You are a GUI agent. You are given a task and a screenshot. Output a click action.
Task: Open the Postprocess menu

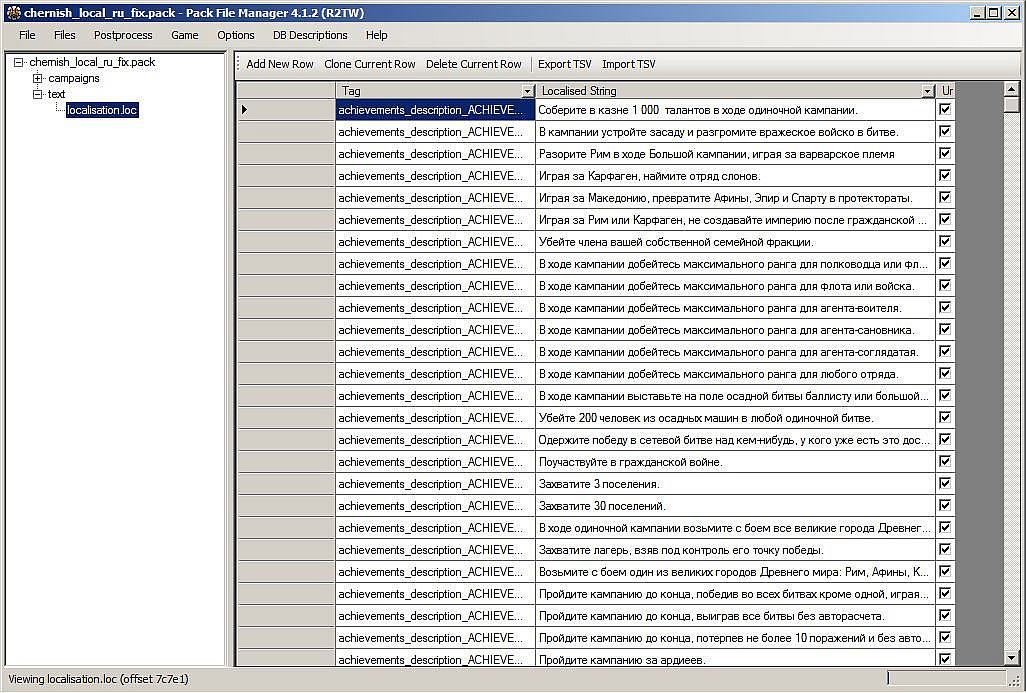(x=123, y=35)
